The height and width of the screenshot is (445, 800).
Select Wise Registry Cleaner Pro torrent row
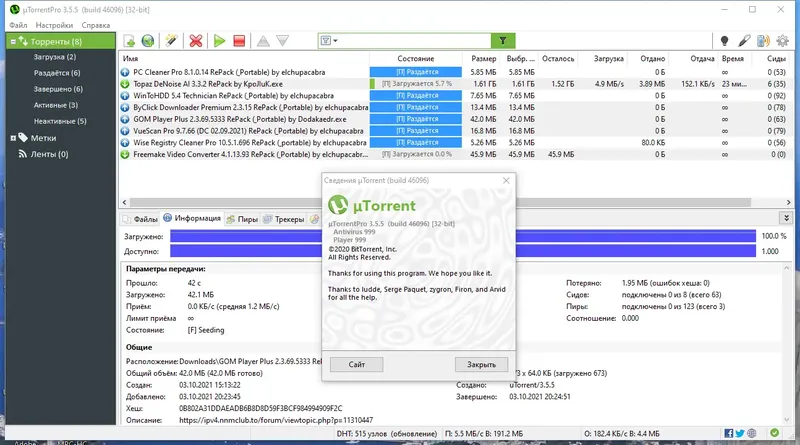point(455,143)
